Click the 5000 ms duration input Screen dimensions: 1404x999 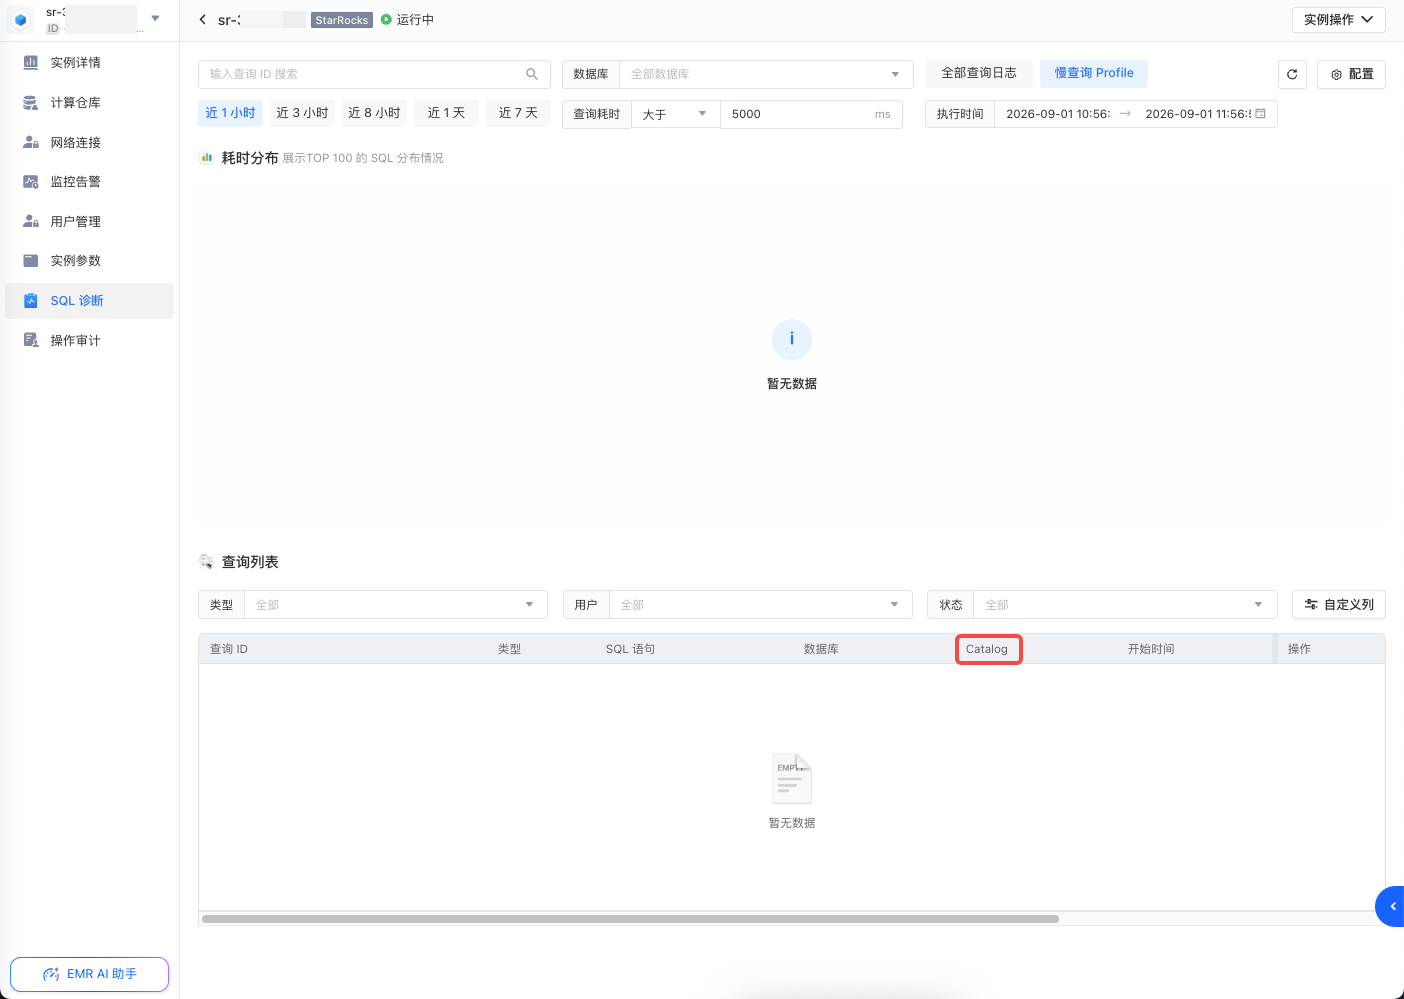point(811,114)
